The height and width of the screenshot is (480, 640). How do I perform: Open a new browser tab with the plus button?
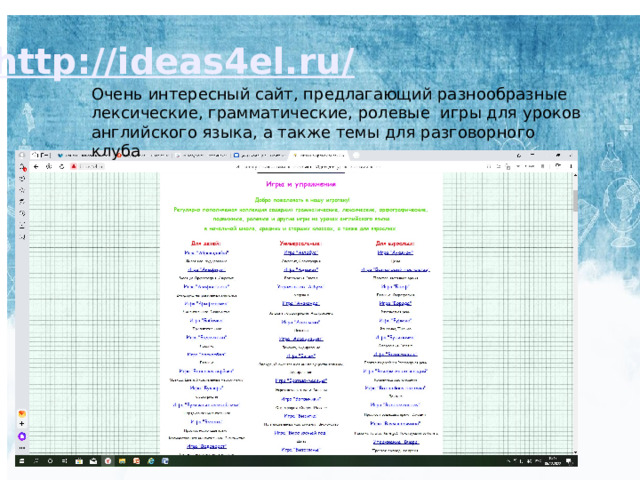356,155
